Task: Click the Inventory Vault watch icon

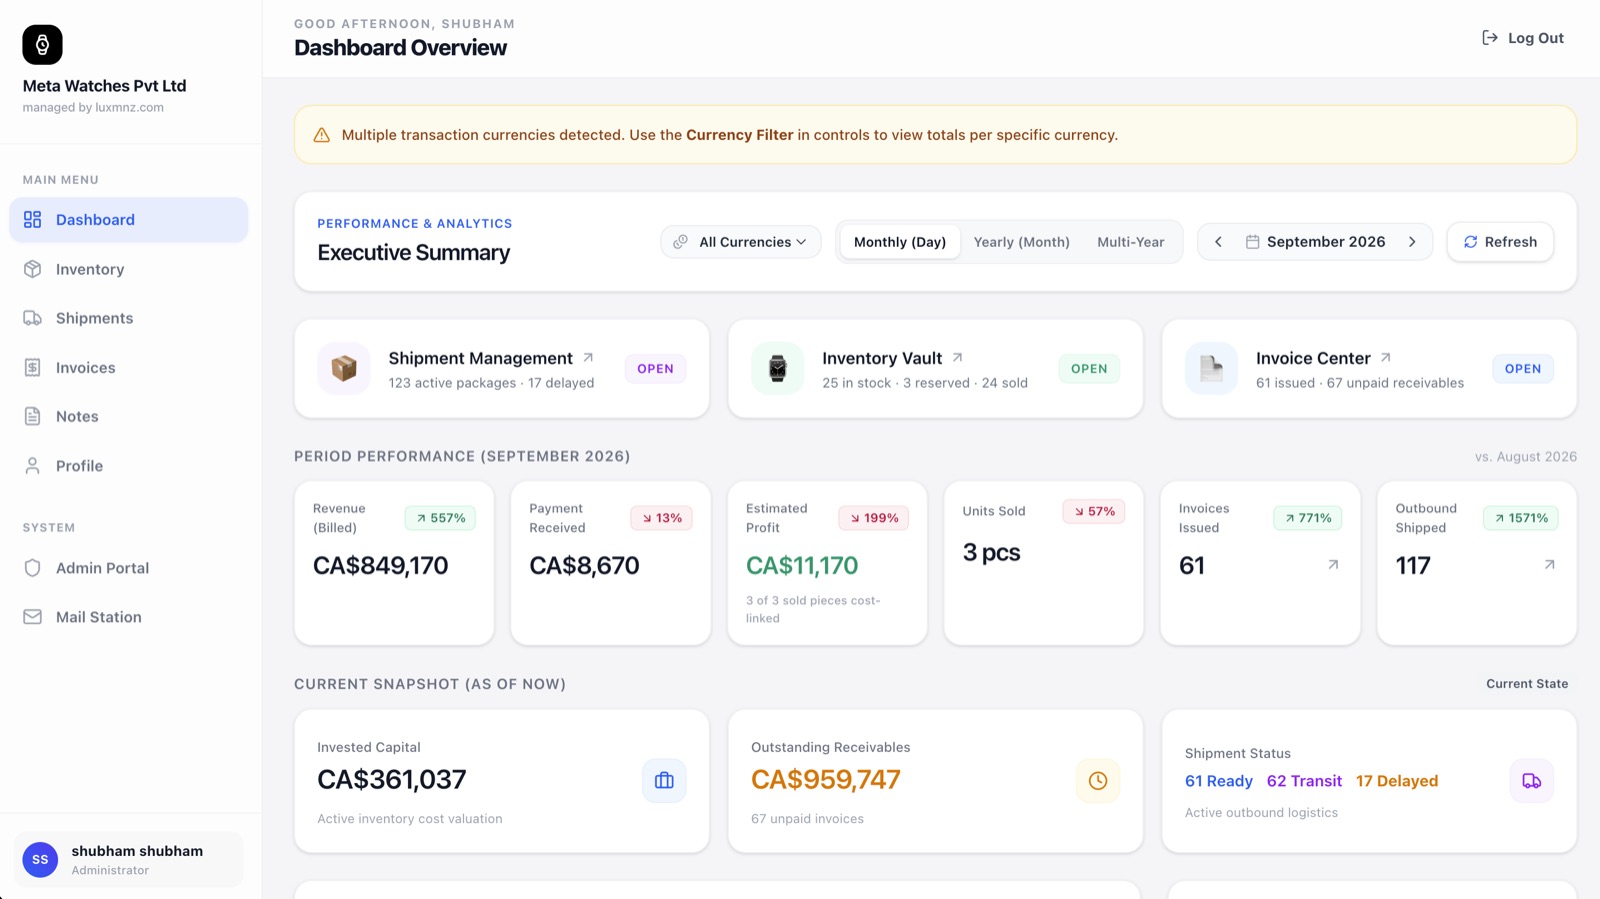Action: click(x=778, y=369)
